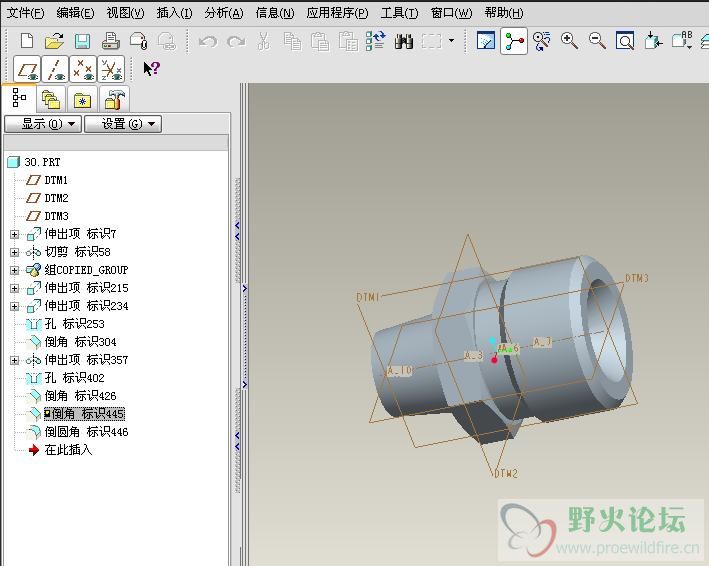Open the 窗口(W) menu

(x=451, y=13)
